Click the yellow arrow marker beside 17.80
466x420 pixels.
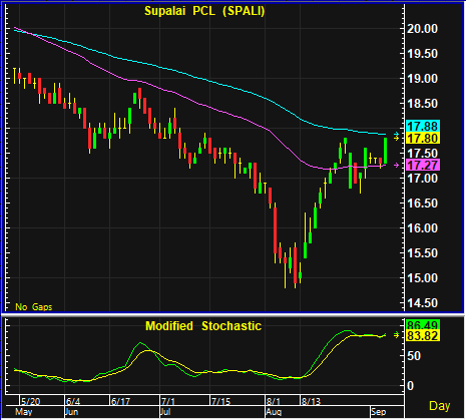pos(396,138)
